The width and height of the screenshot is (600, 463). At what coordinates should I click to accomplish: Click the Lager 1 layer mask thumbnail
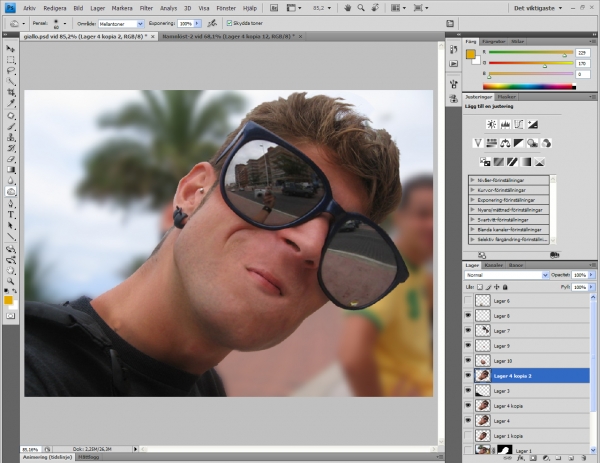(504, 450)
